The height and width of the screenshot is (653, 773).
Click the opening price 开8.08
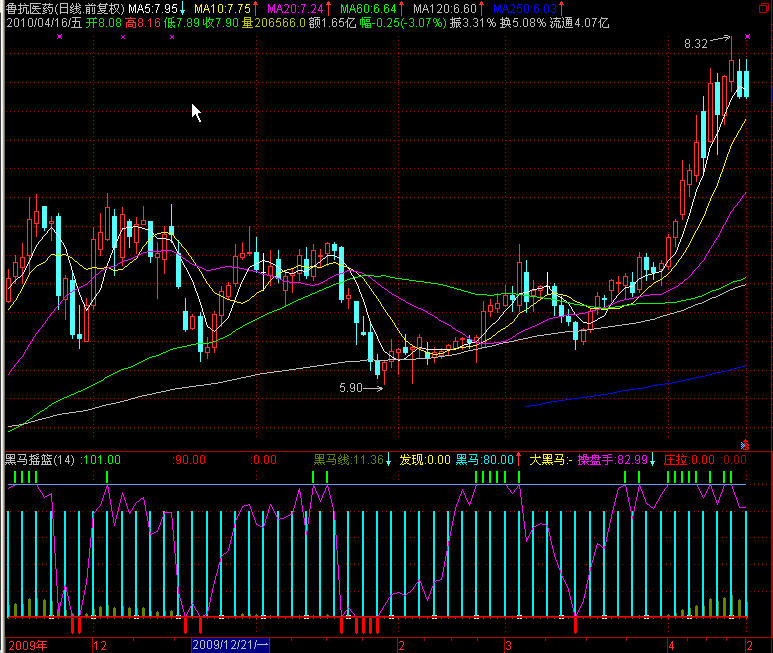(x=104, y=23)
